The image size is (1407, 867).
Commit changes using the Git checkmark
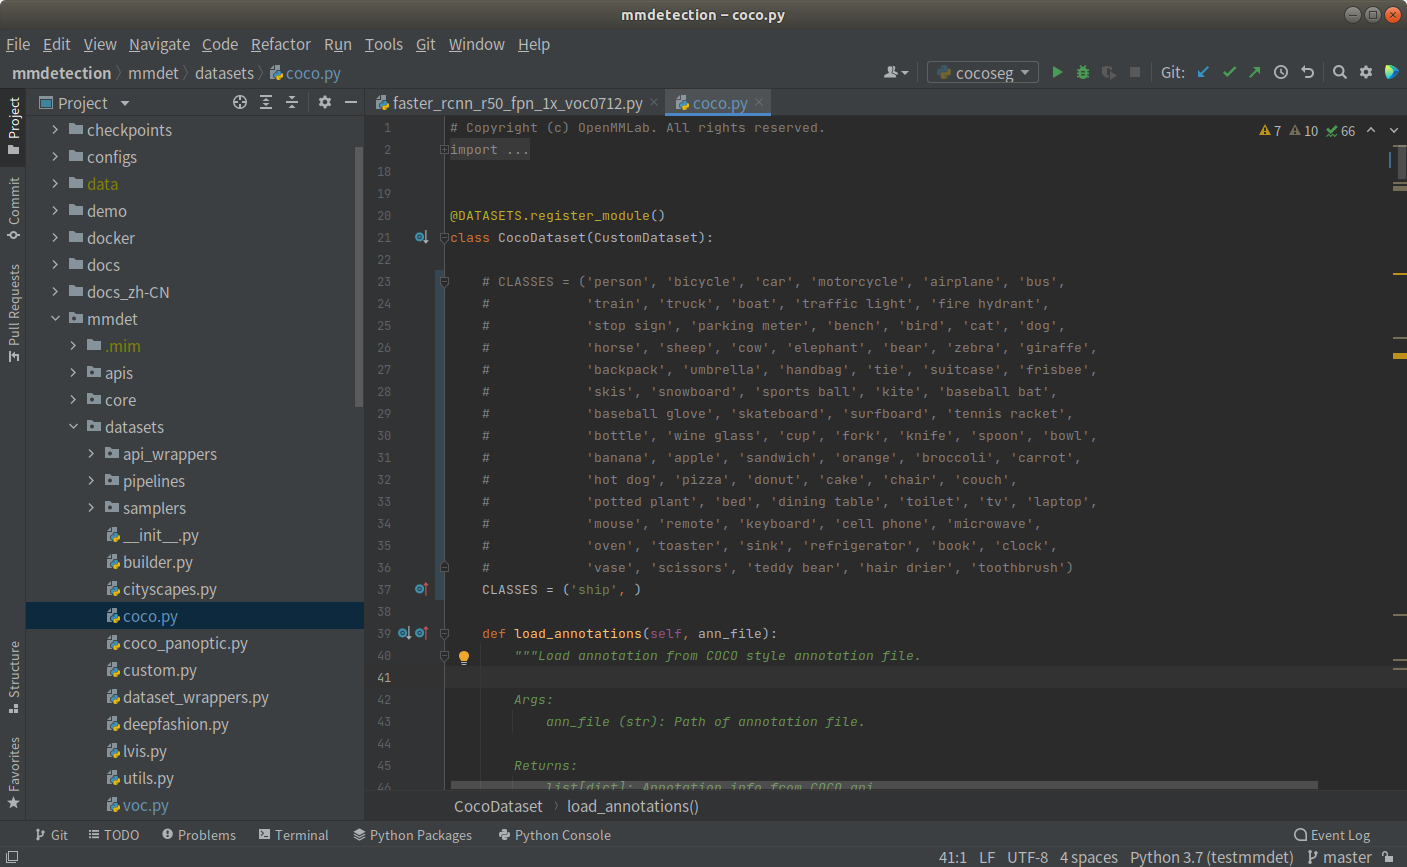tap(1229, 72)
